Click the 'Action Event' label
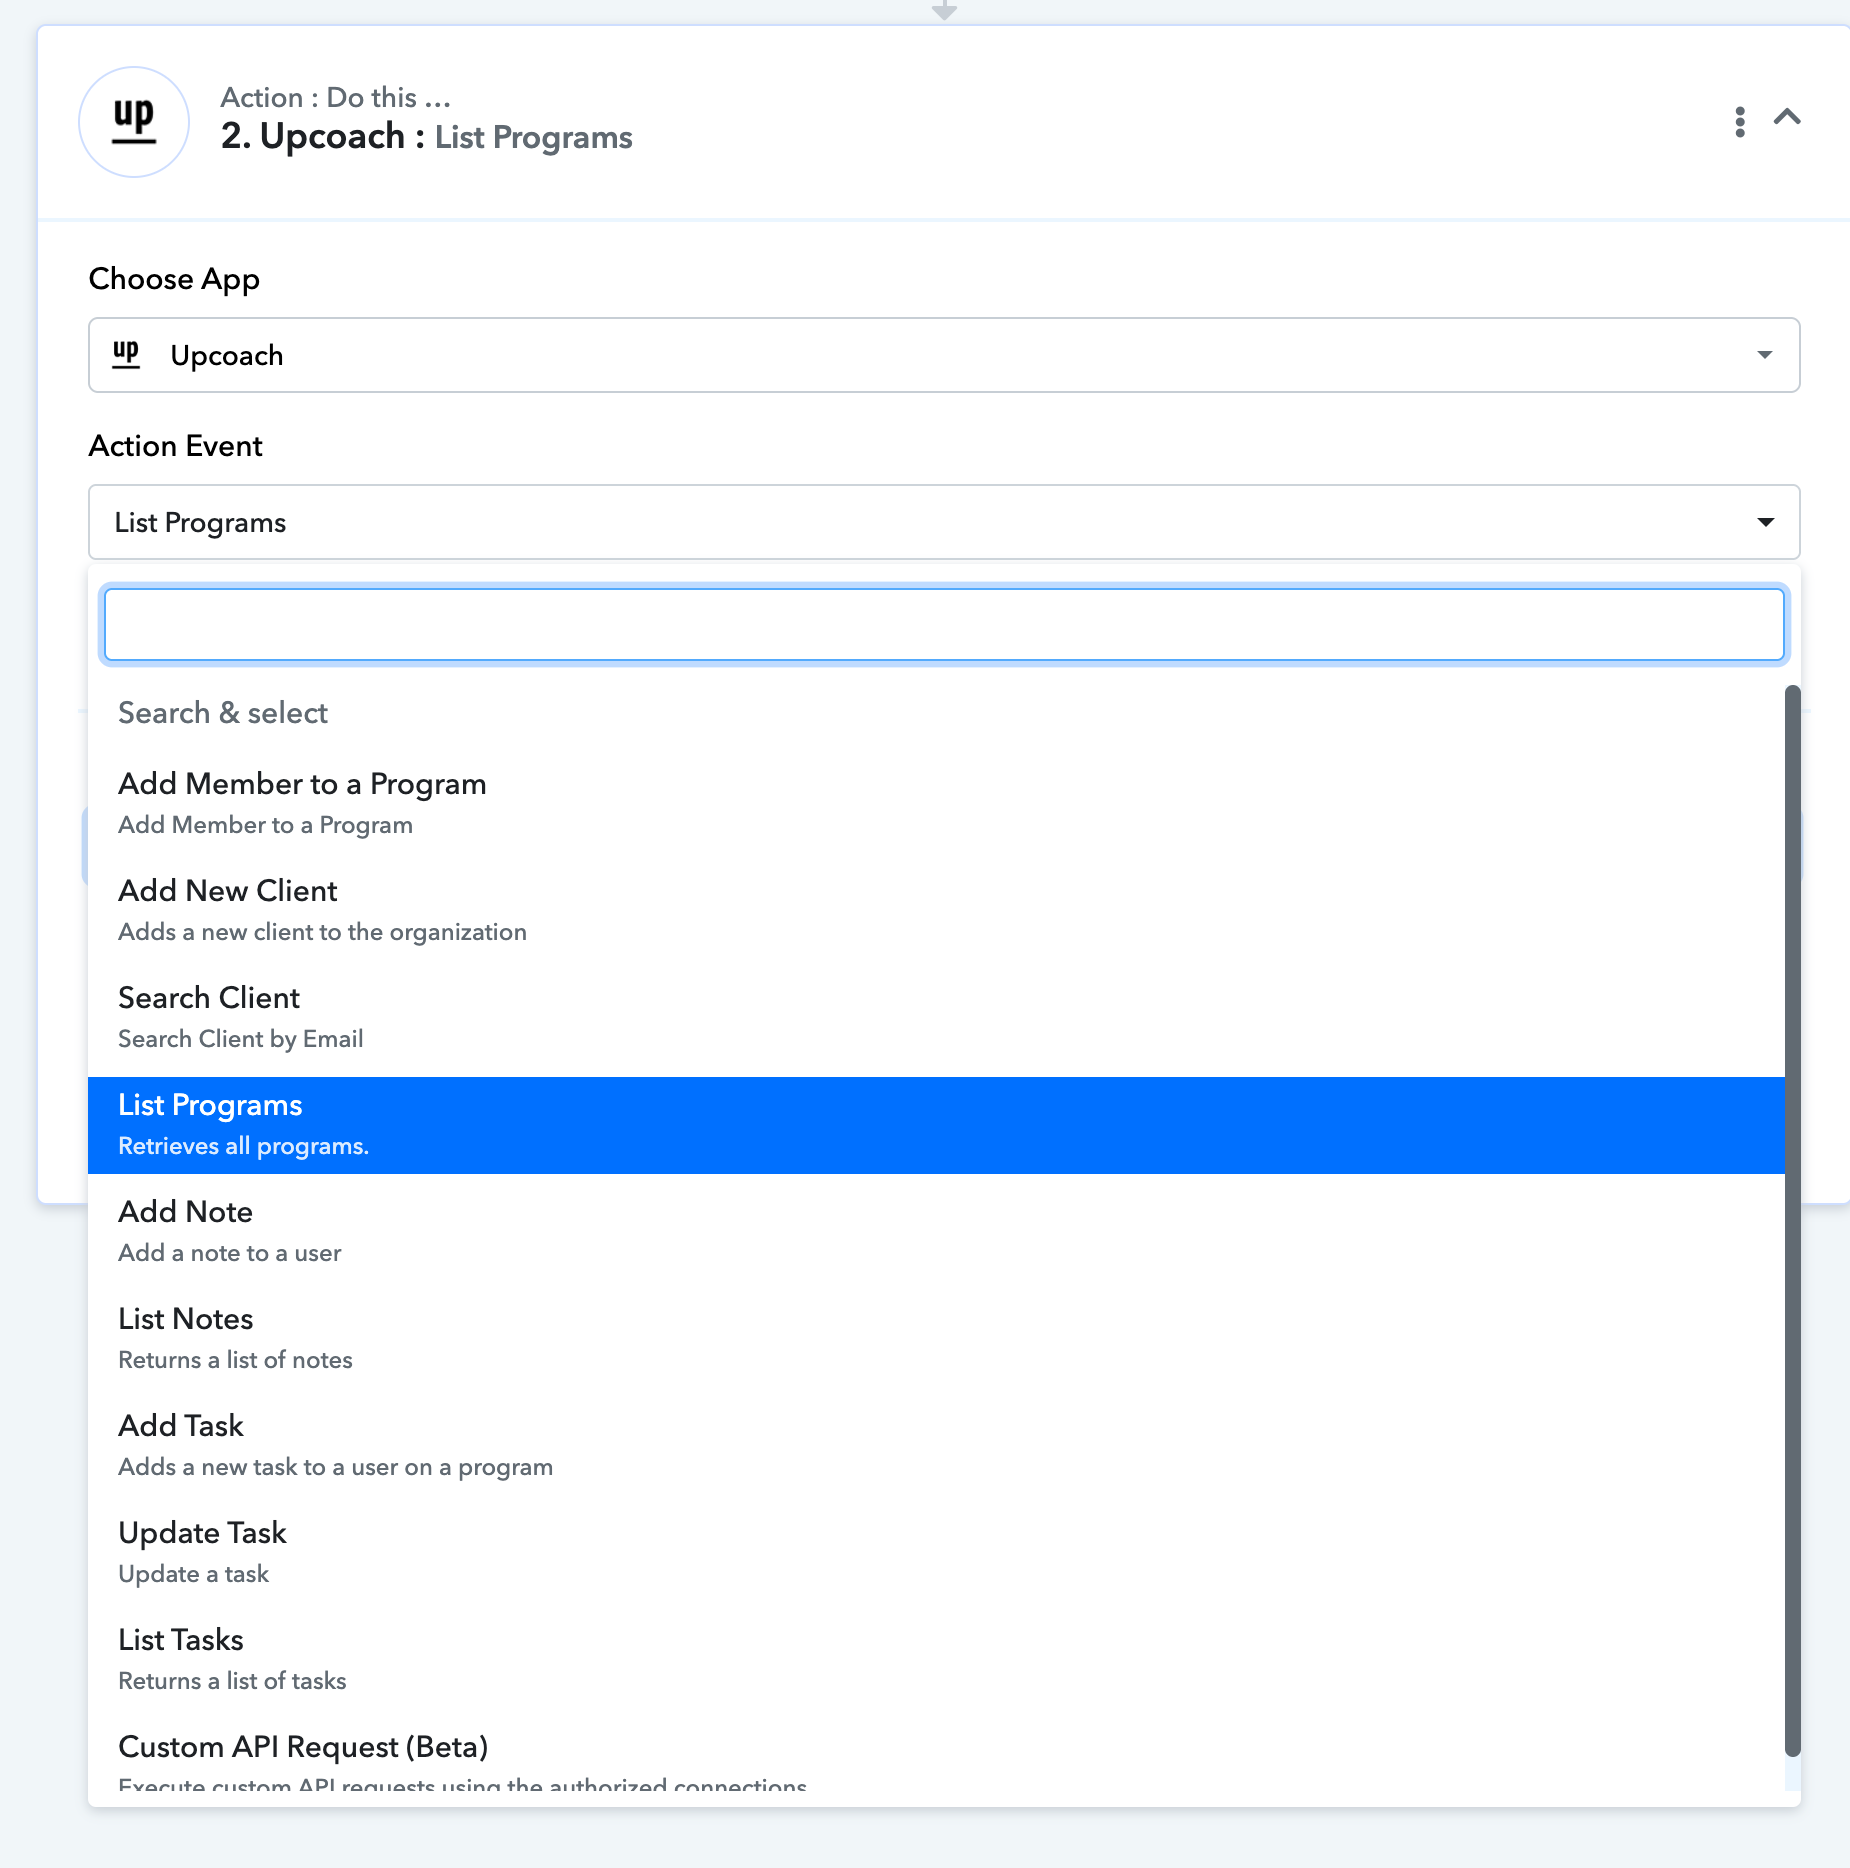This screenshot has height=1868, width=1850. [176, 446]
